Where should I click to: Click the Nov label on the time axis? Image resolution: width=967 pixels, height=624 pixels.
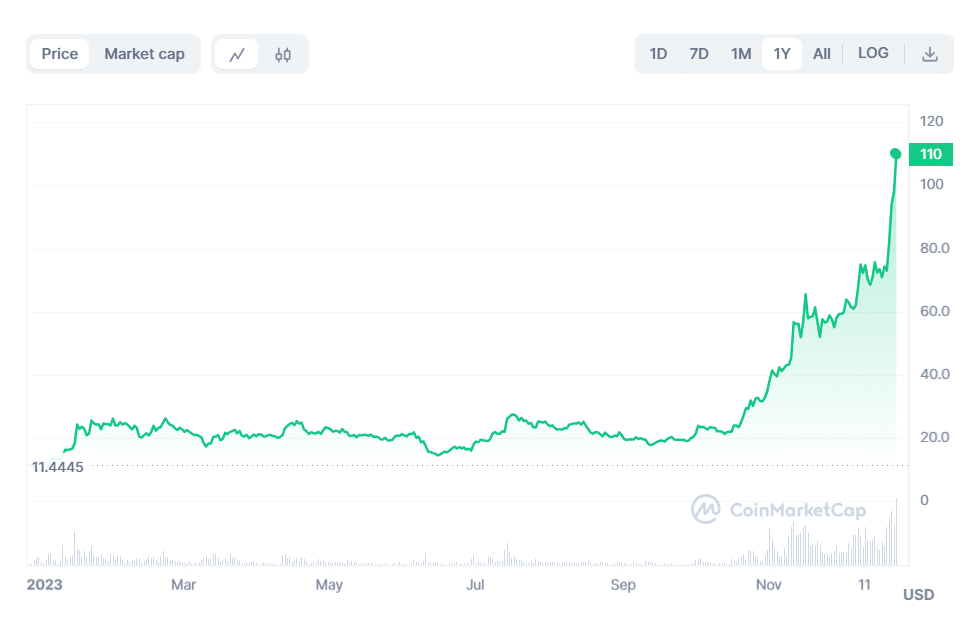click(769, 584)
